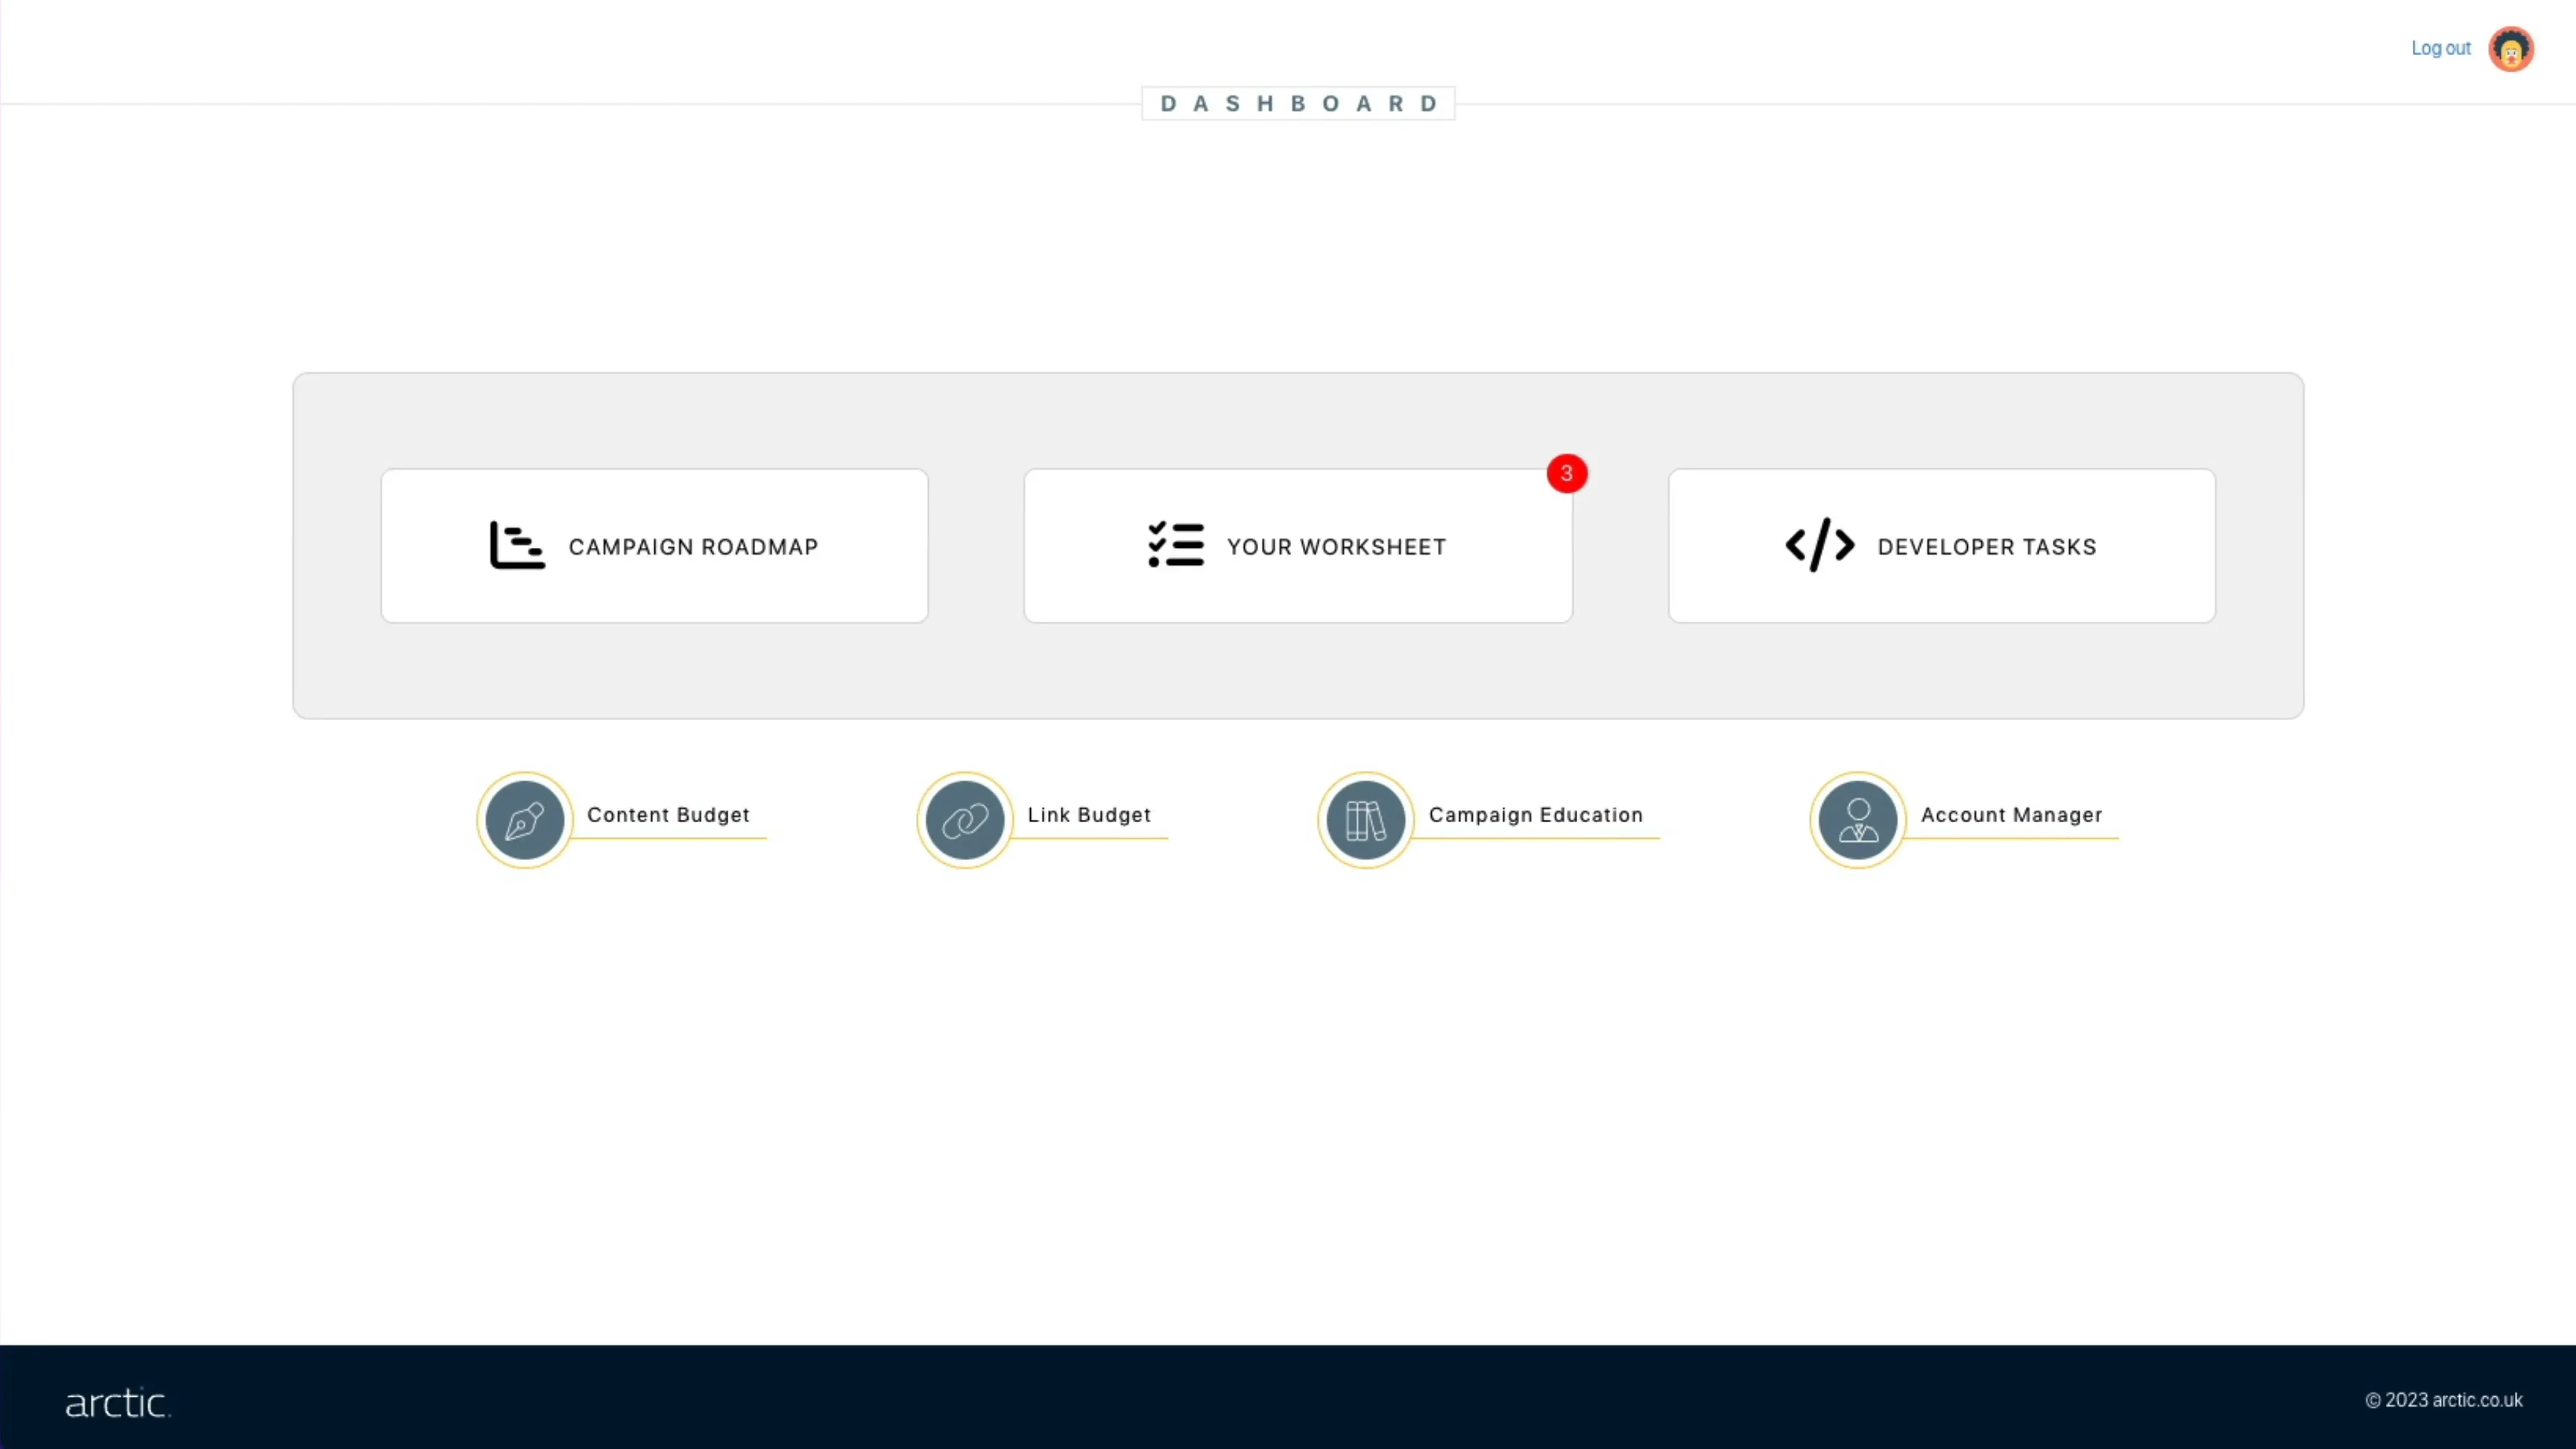Open the YOUR WORKSHEET label
The image size is (2576, 1449).
point(1337,547)
